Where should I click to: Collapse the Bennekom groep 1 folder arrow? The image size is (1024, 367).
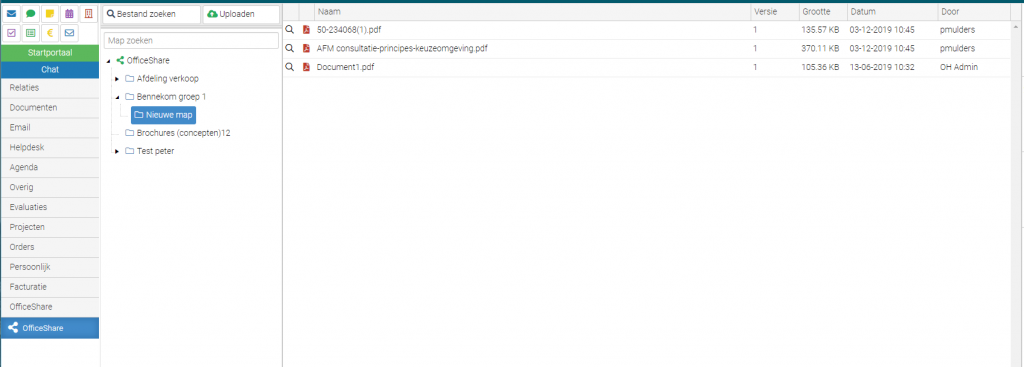(x=117, y=97)
